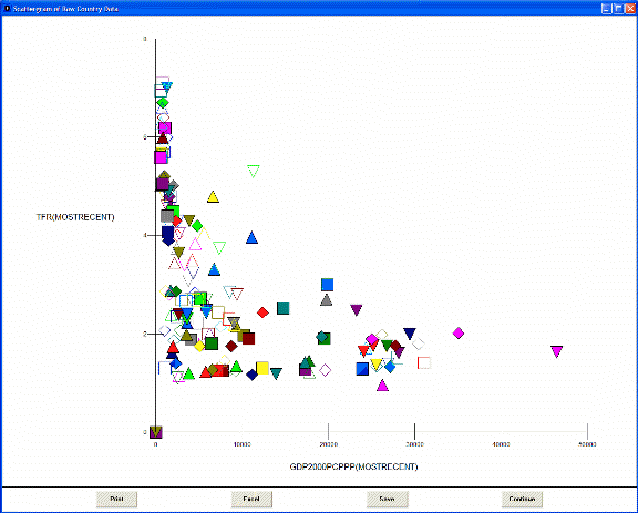Click the scattergram window title bar
This screenshot has width=638, height=513.
tap(300, 7)
